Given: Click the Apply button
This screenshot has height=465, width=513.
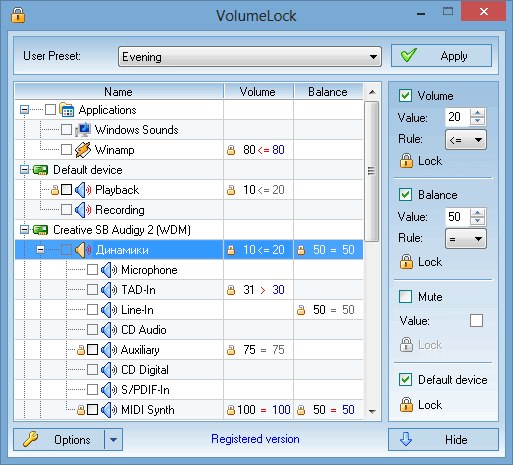Looking at the screenshot, I should [x=441, y=56].
